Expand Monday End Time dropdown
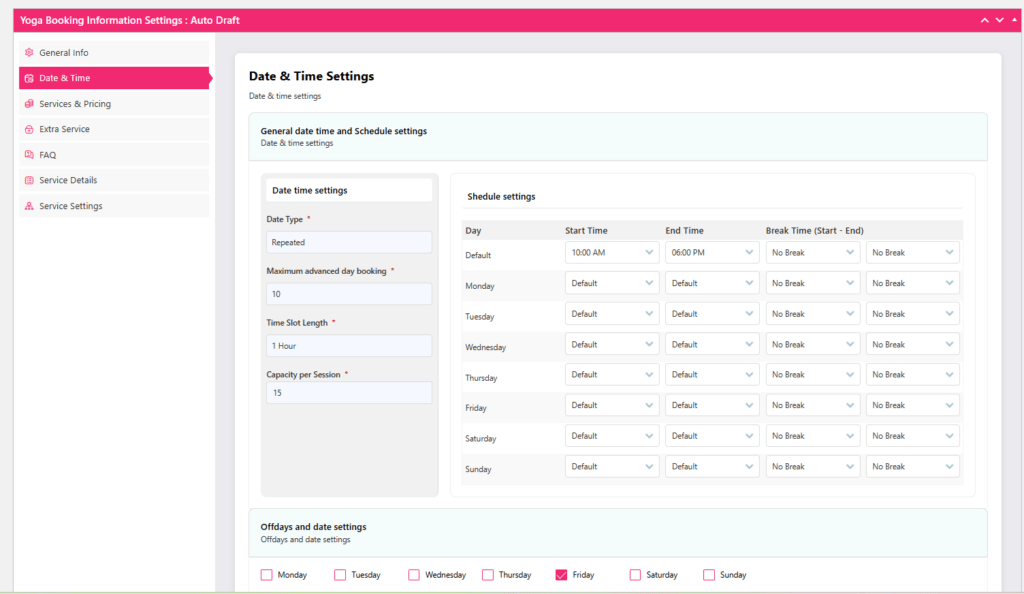Image resolution: width=1024 pixels, height=594 pixels. [x=712, y=283]
